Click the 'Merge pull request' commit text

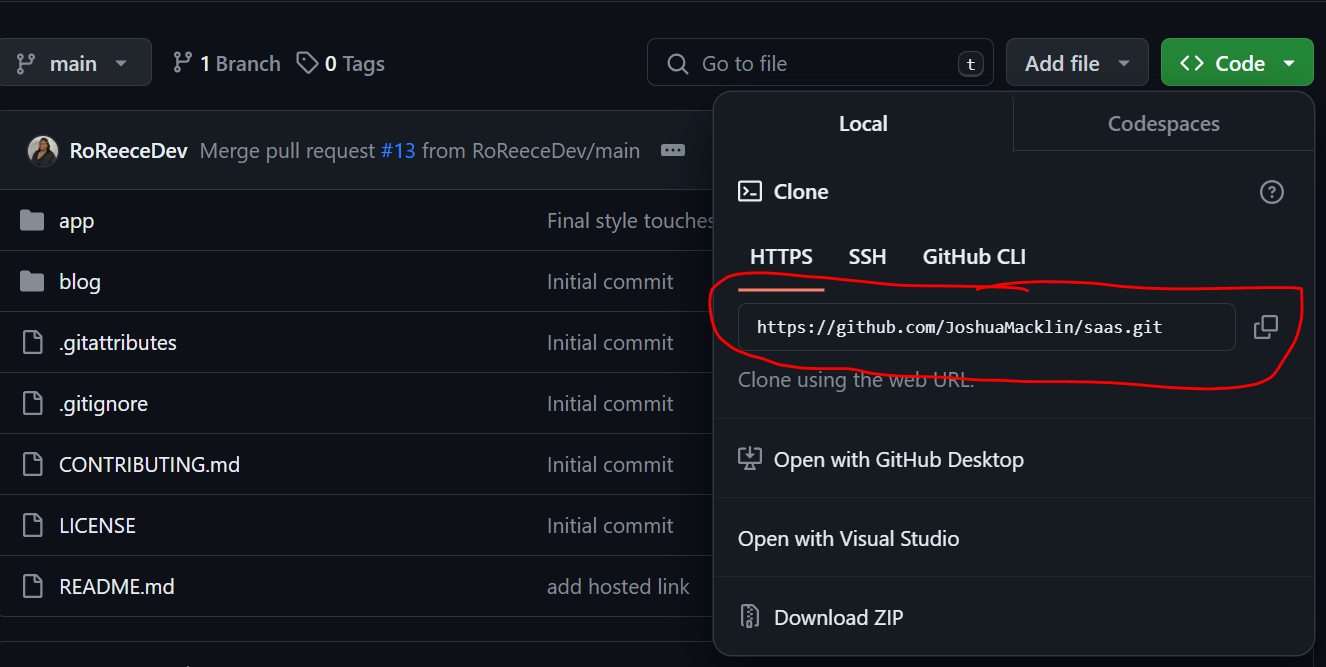(288, 151)
